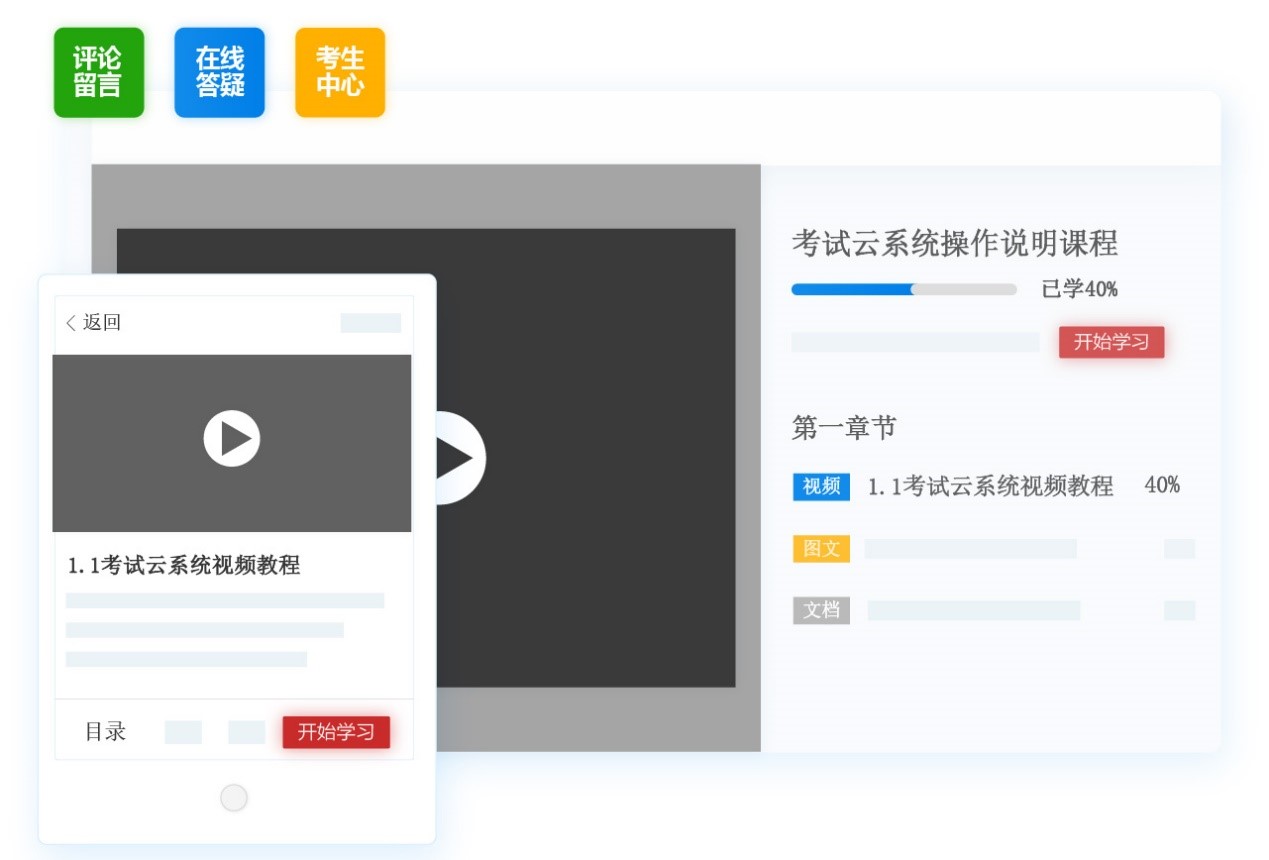
Task: Click the 返回 back arrow
Action: click(71, 323)
